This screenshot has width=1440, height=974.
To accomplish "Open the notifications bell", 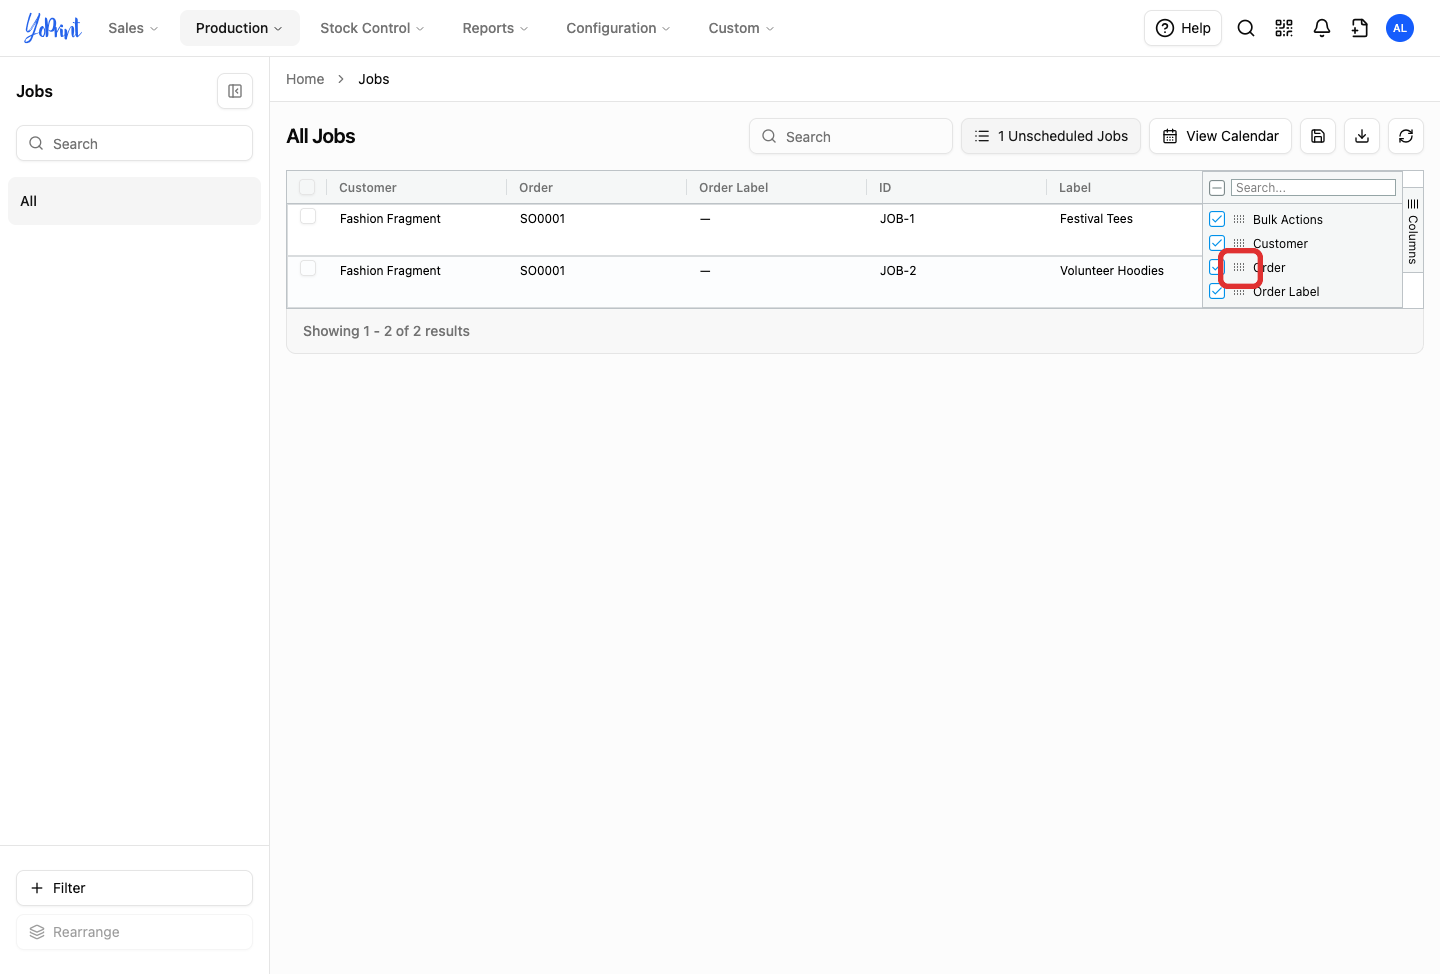I will pos(1322,28).
